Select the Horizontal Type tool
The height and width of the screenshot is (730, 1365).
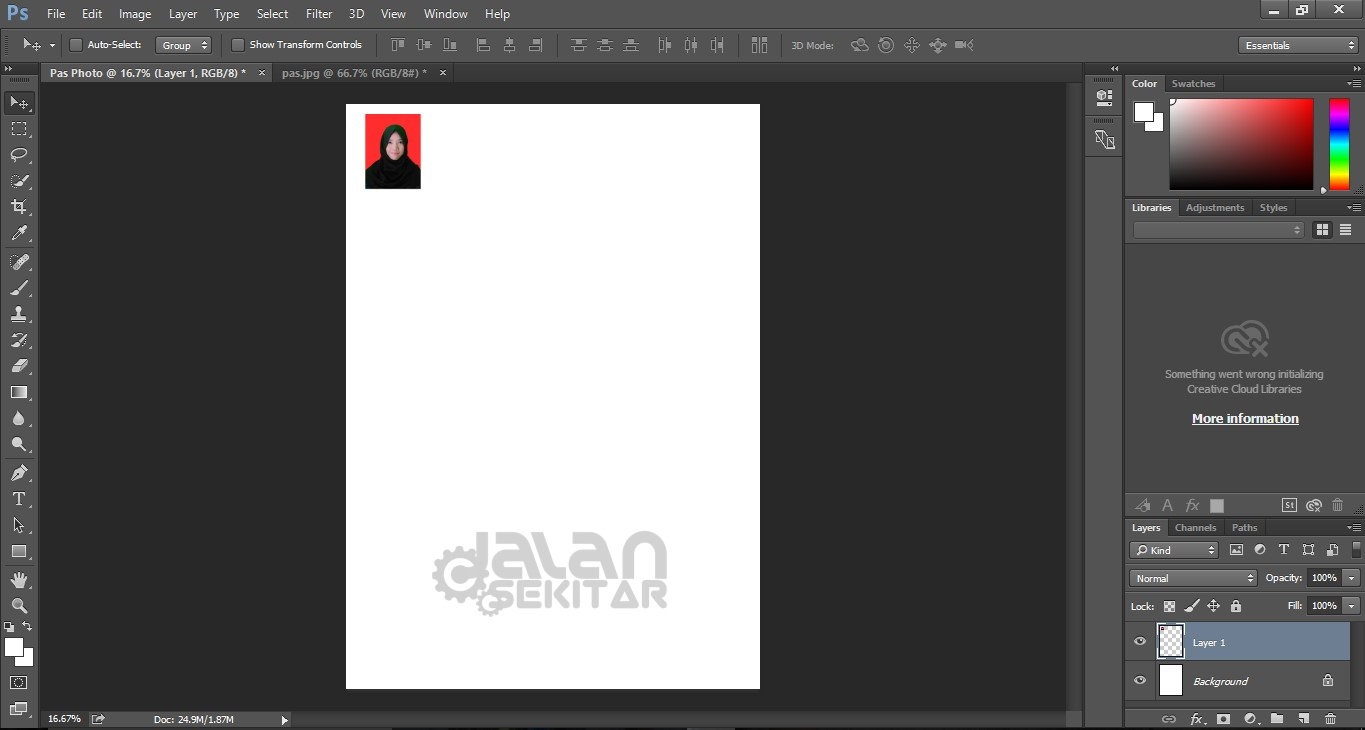pyautogui.click(x=18, y=498)
